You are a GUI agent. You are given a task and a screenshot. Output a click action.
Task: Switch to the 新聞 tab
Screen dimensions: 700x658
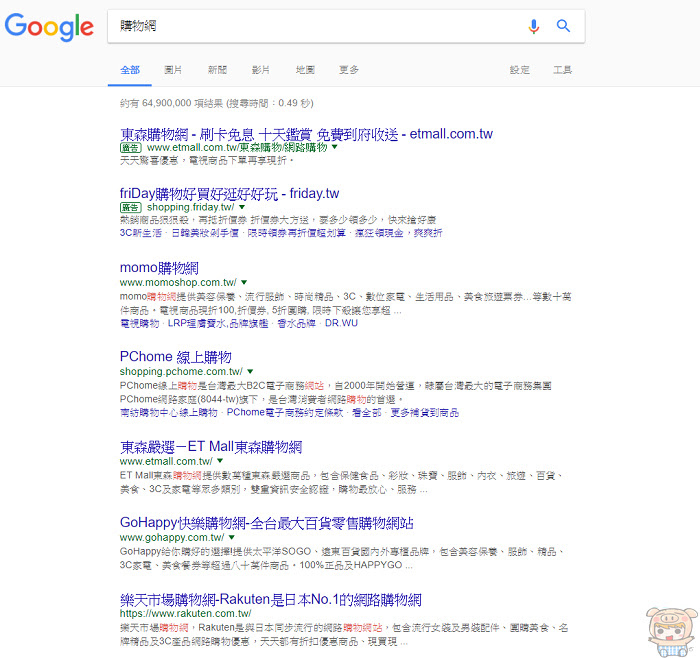pyautogui.click(x=217, y=70)
